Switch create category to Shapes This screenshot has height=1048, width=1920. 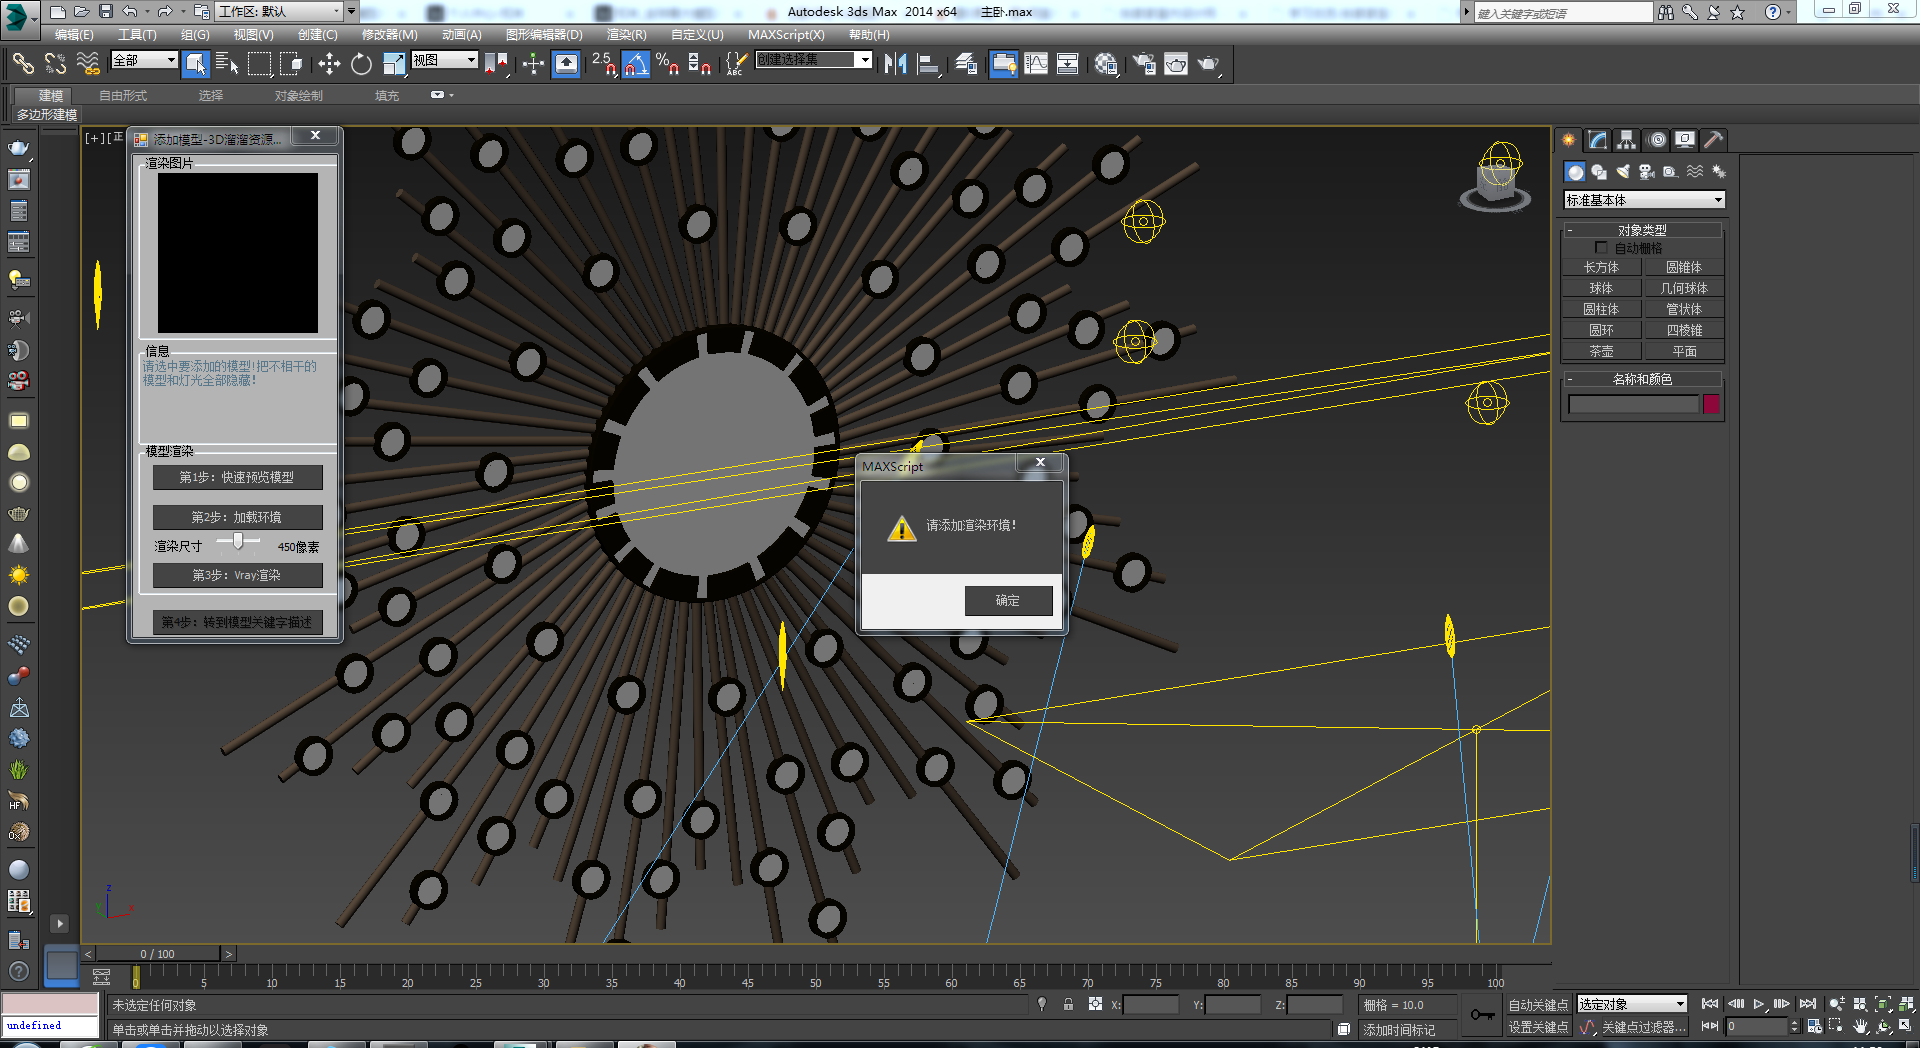[1599, 172]
